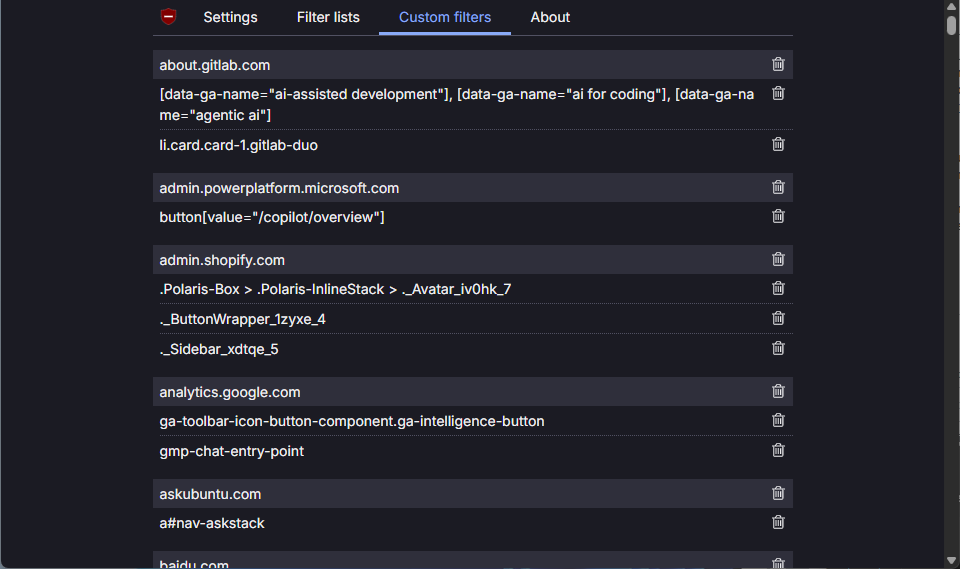This screenshot has height=569, width=960.
Task: Open the About tab
Action: (x=550, y=17)
